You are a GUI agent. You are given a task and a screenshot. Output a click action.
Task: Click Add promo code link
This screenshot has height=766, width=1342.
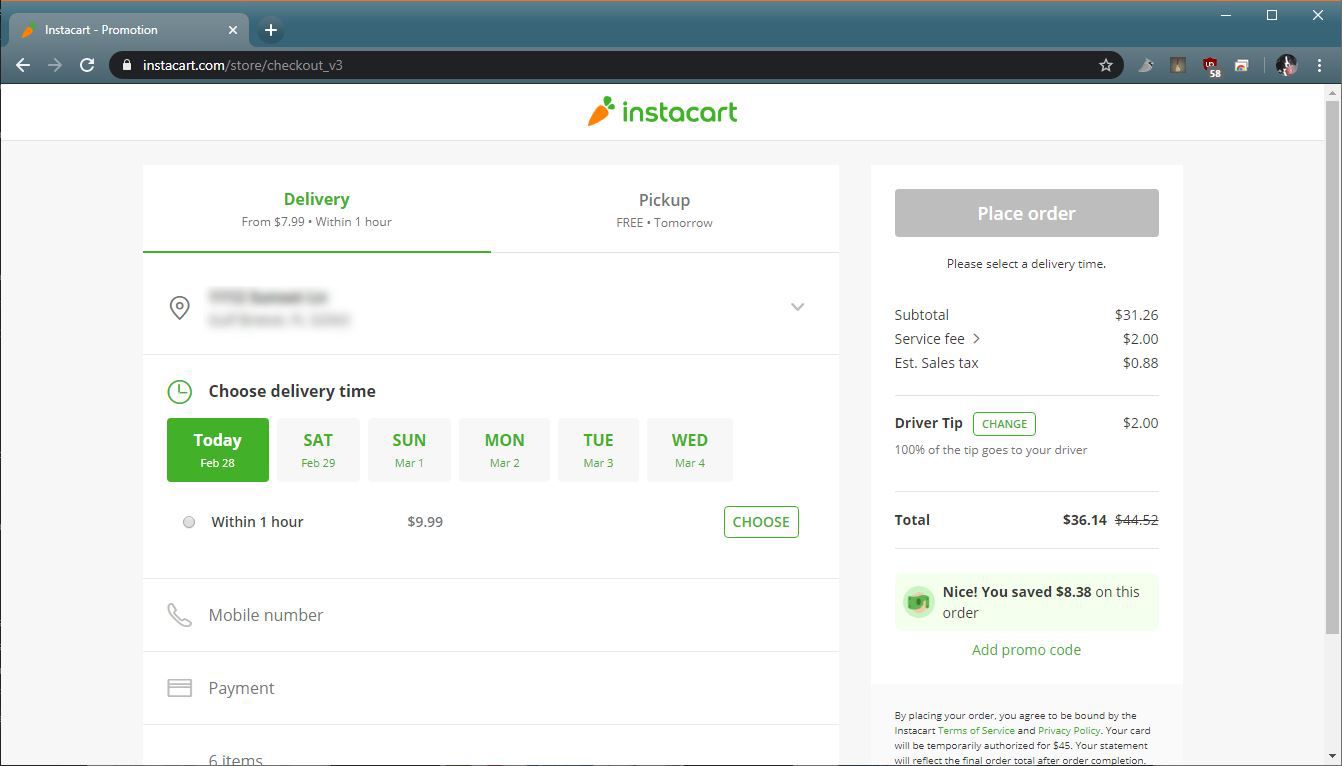1026,650
